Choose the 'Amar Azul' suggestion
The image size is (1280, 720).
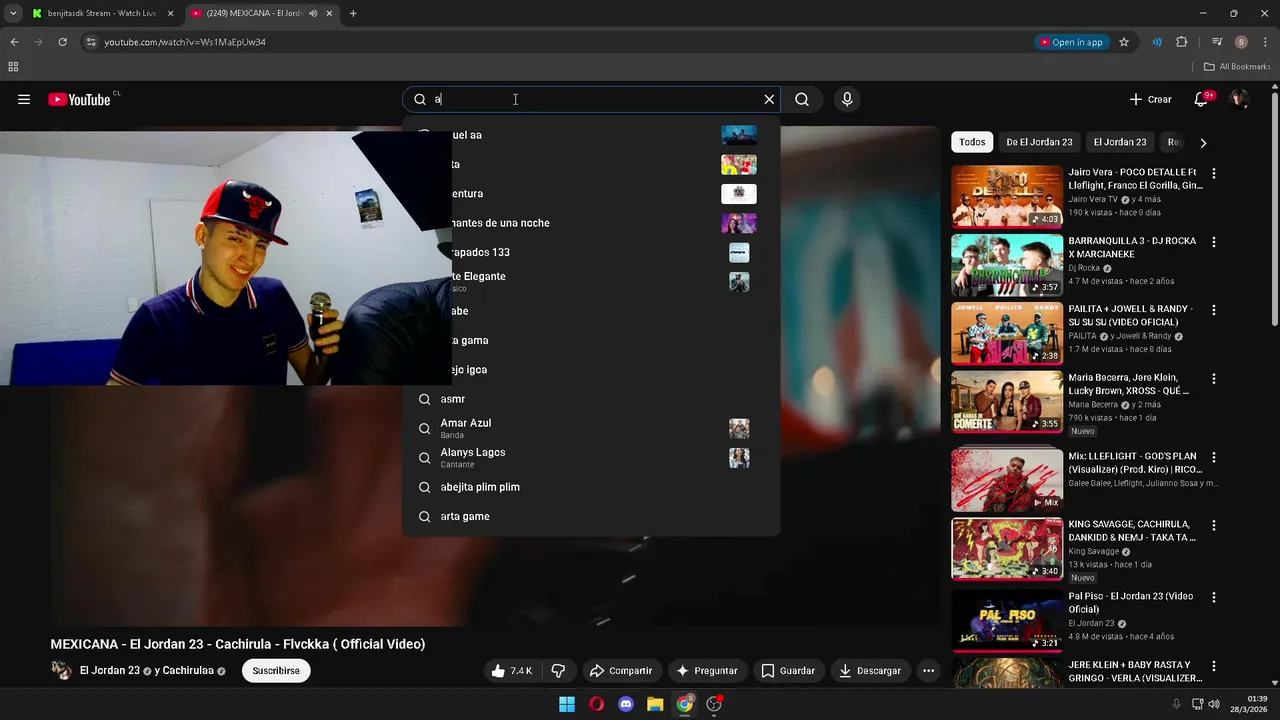[591, 428]
